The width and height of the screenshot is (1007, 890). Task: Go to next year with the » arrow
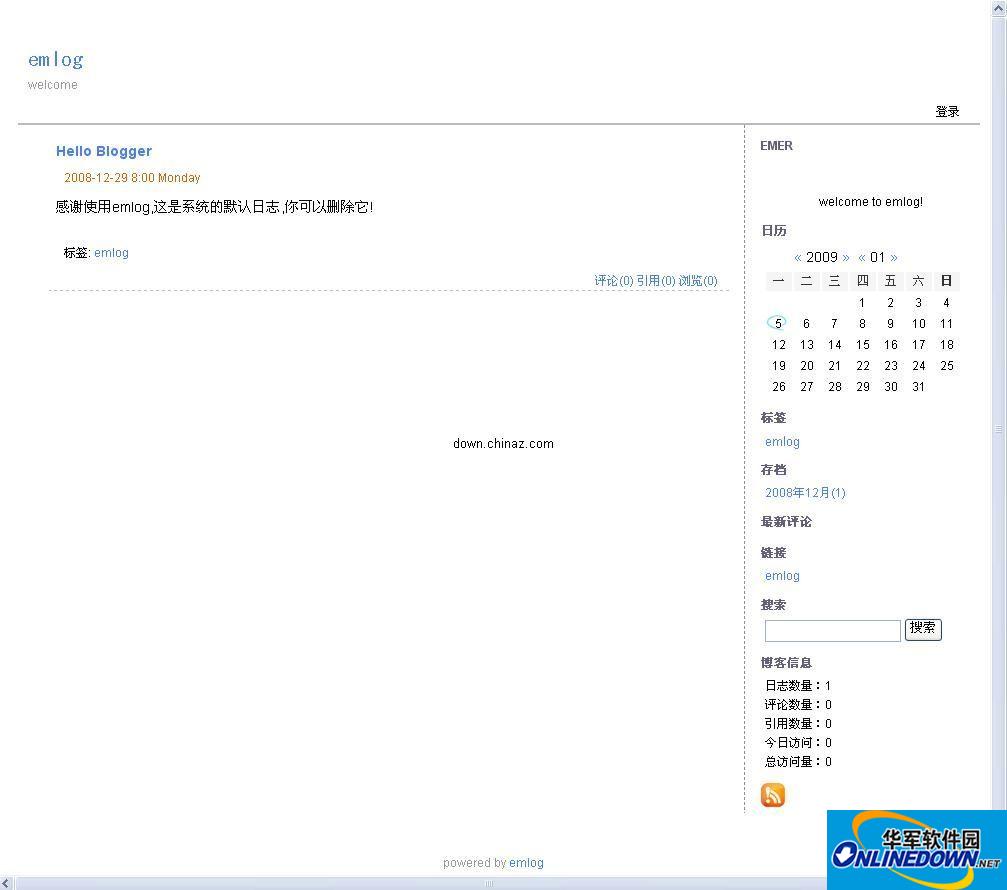pyautogui.click(x=845, y=257)
